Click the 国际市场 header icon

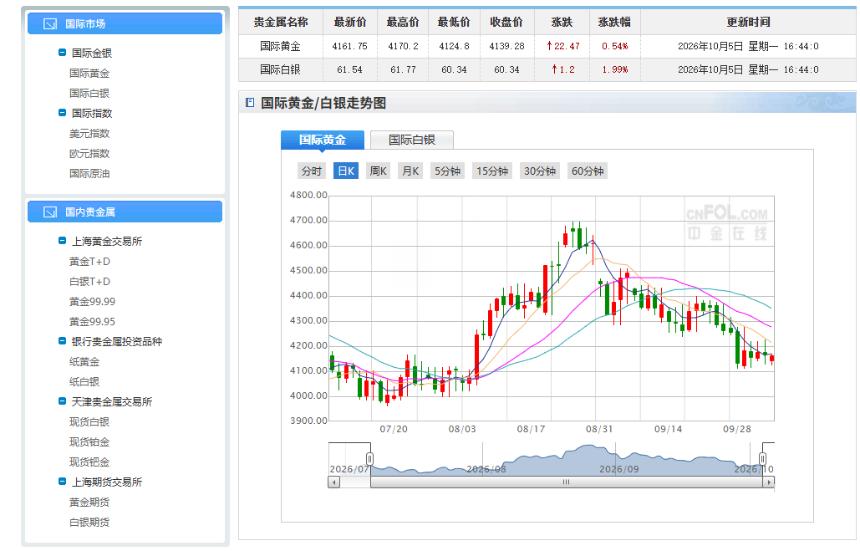click(x=50, y=24)
